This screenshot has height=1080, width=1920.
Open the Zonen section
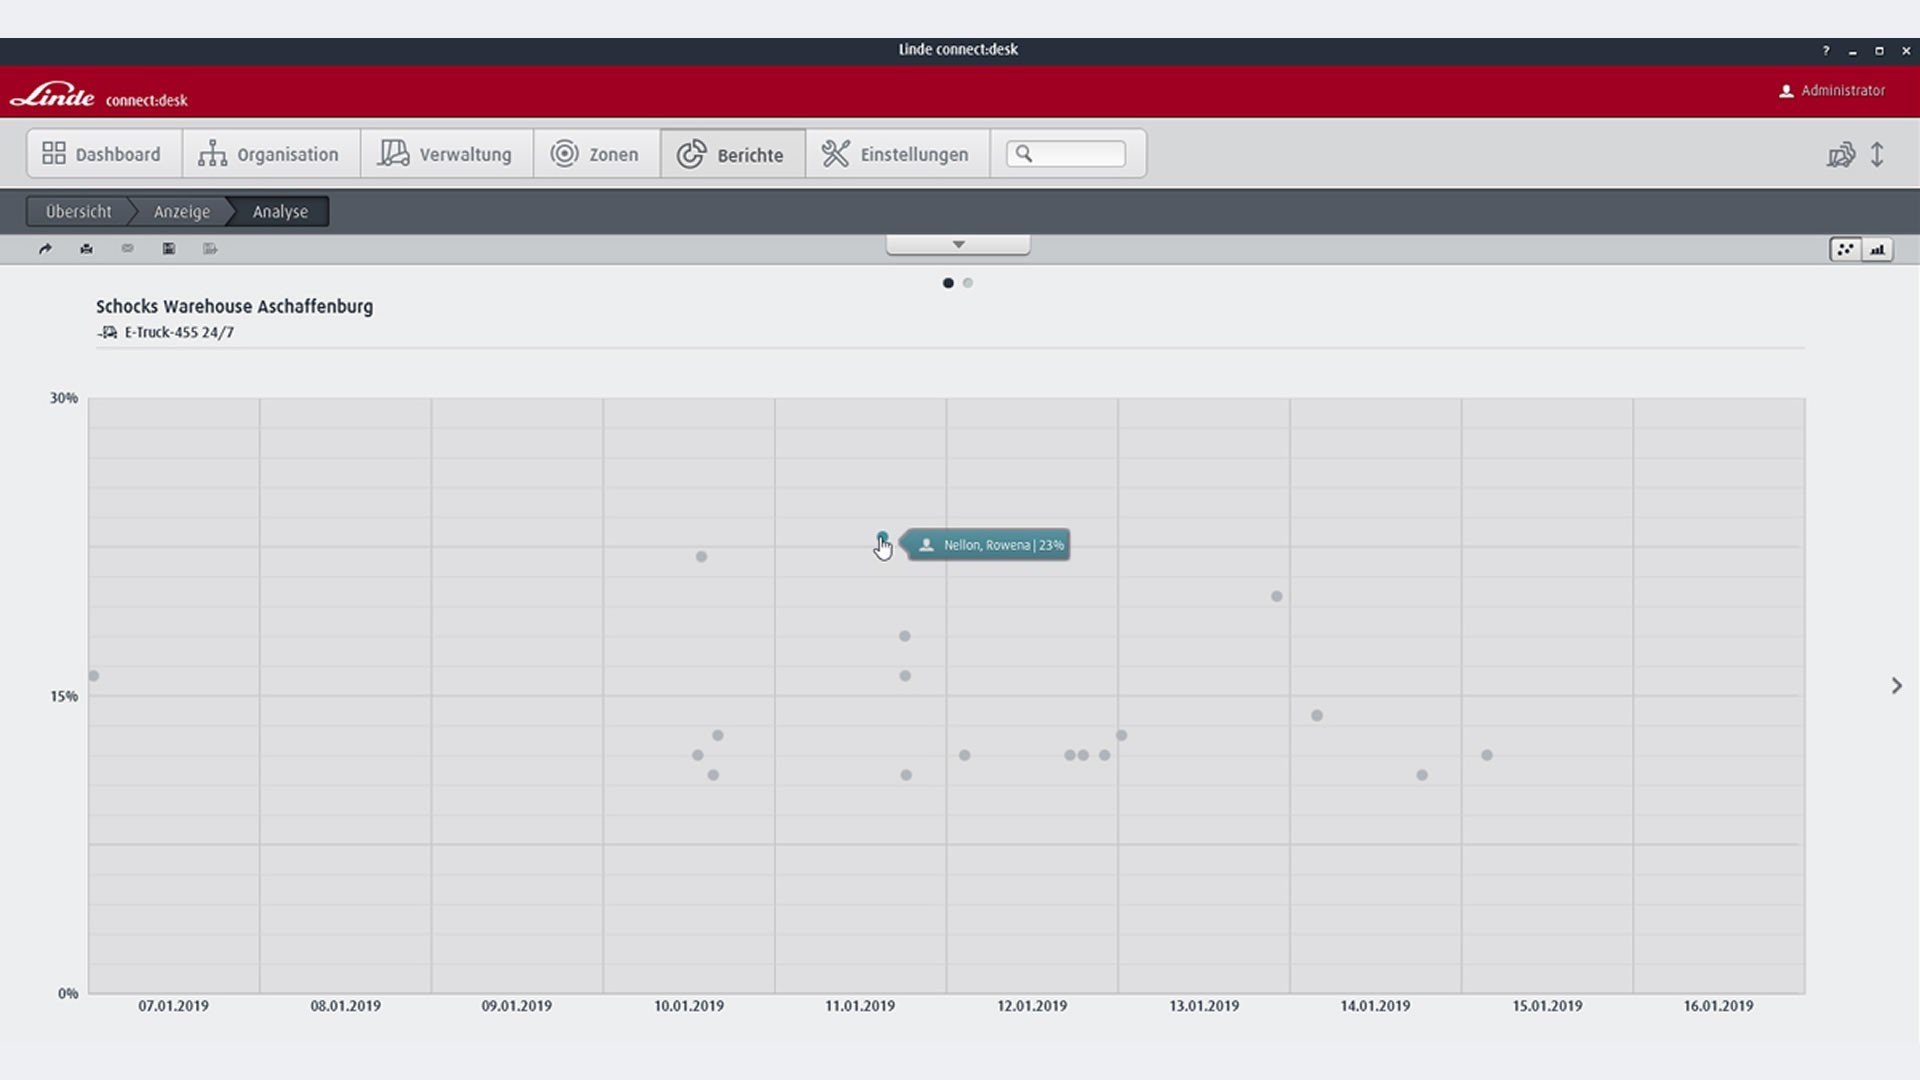tap(596, 153)
